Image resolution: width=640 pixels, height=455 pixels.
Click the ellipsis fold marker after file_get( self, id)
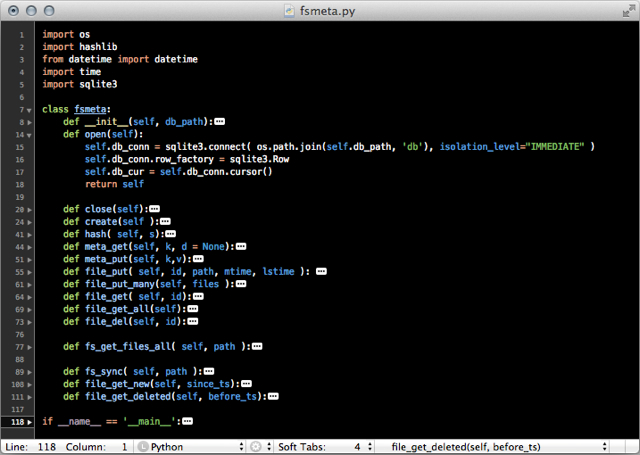click(198, 296)
